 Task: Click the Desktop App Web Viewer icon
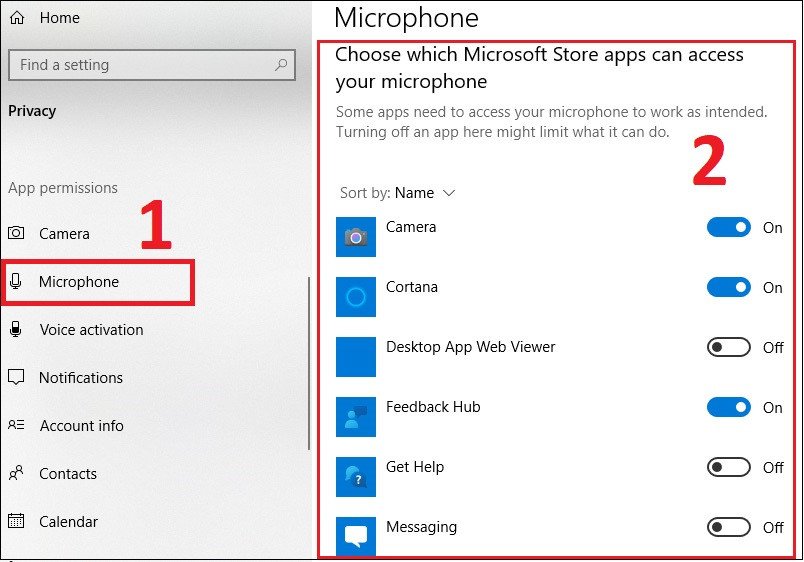(x=356, y=357)
